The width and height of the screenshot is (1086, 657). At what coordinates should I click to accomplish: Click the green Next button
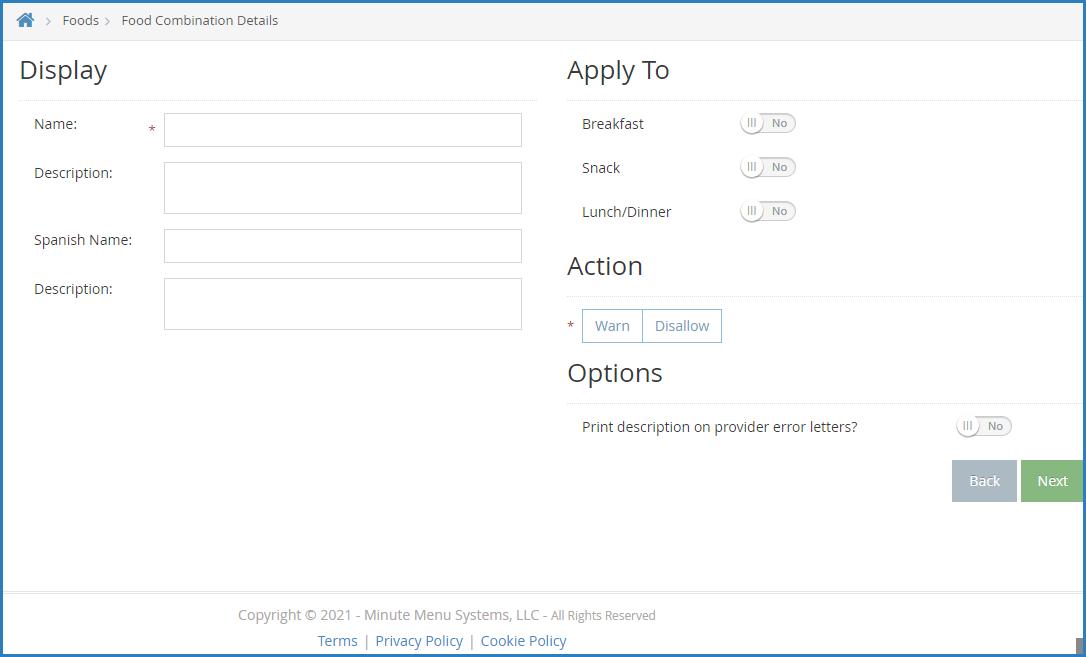(1052, 481)
